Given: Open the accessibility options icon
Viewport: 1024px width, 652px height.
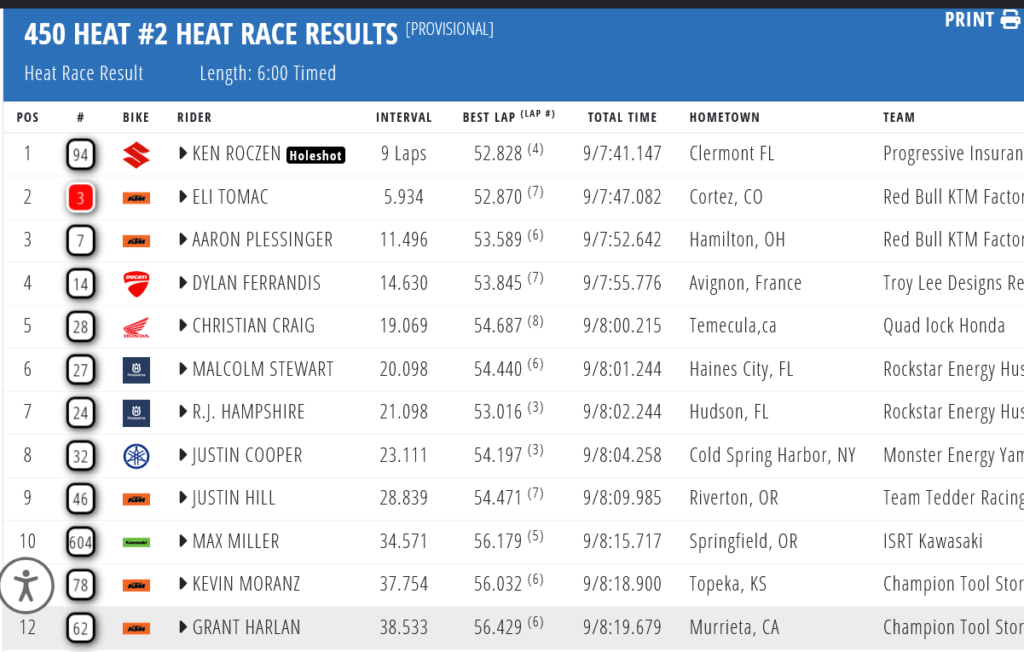Looking at the screenshot, I should pos(26,585).
